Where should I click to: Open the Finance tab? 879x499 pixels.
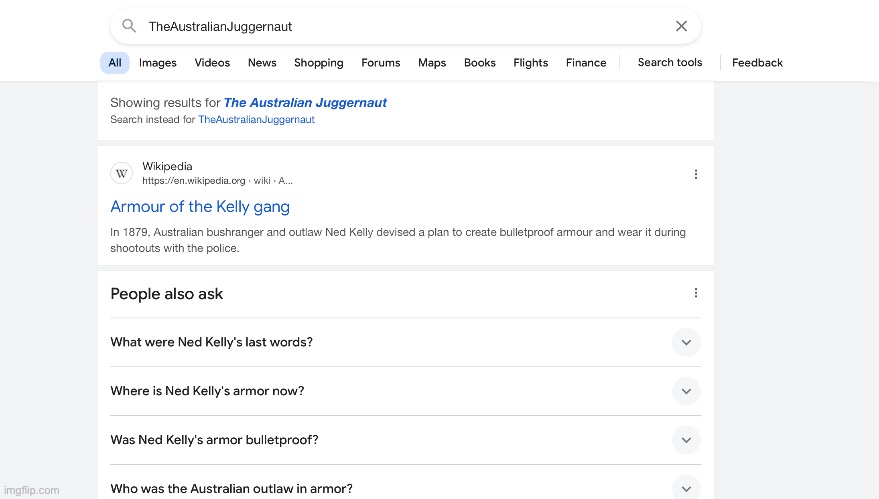(586, 63)
